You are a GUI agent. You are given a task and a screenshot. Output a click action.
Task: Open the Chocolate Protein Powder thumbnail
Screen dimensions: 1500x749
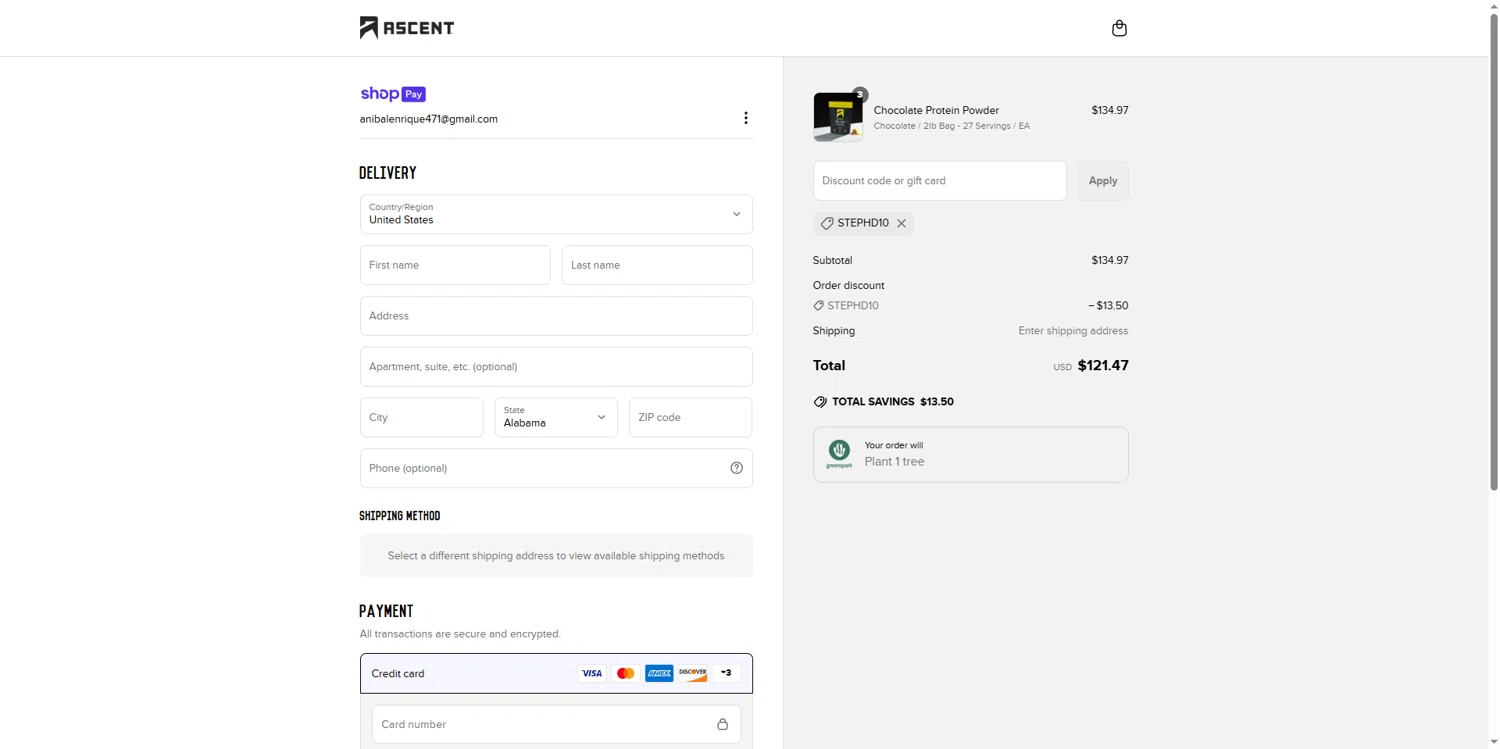[839, 117]
